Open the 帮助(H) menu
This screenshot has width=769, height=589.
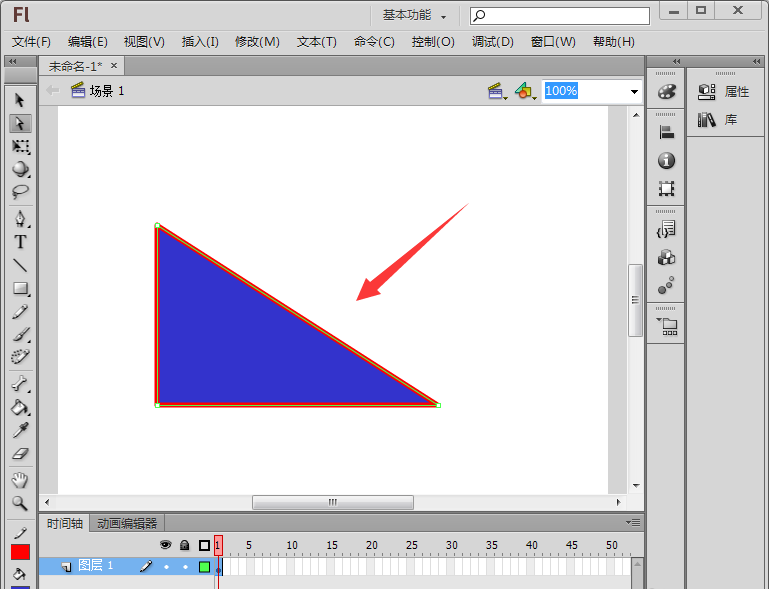point(614,42)
